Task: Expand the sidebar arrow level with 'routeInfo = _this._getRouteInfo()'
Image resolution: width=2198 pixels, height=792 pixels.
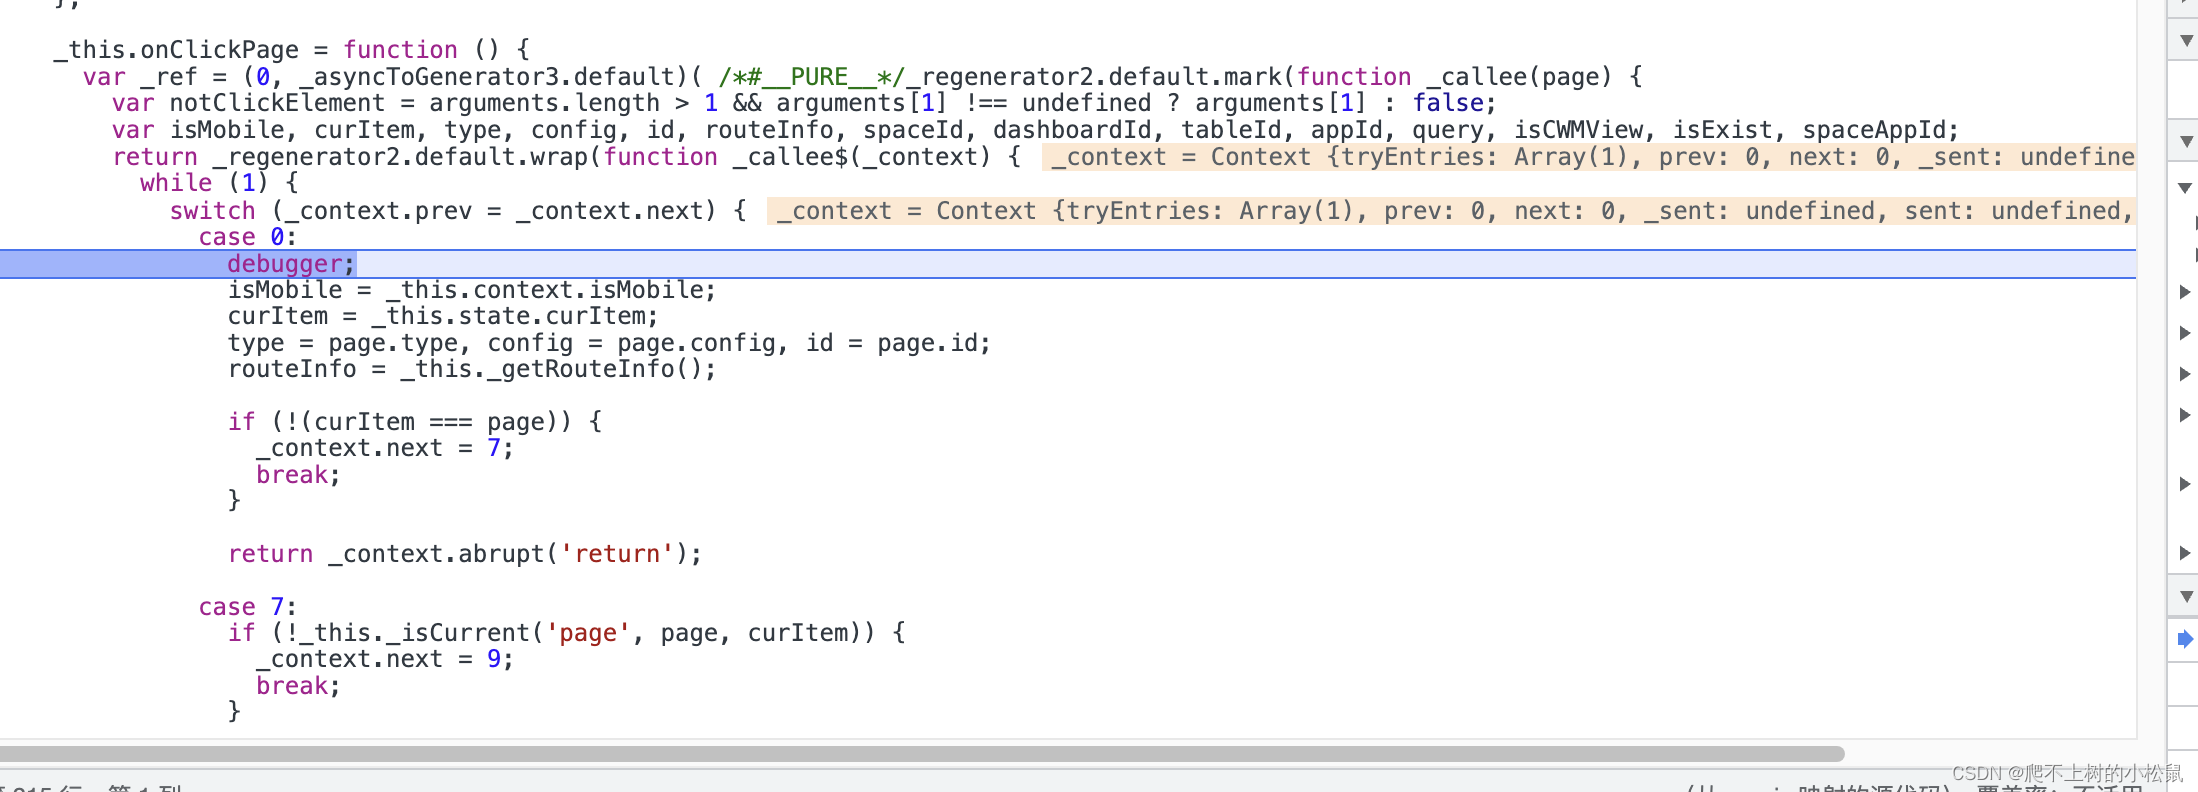Action: pos(2185,374)
